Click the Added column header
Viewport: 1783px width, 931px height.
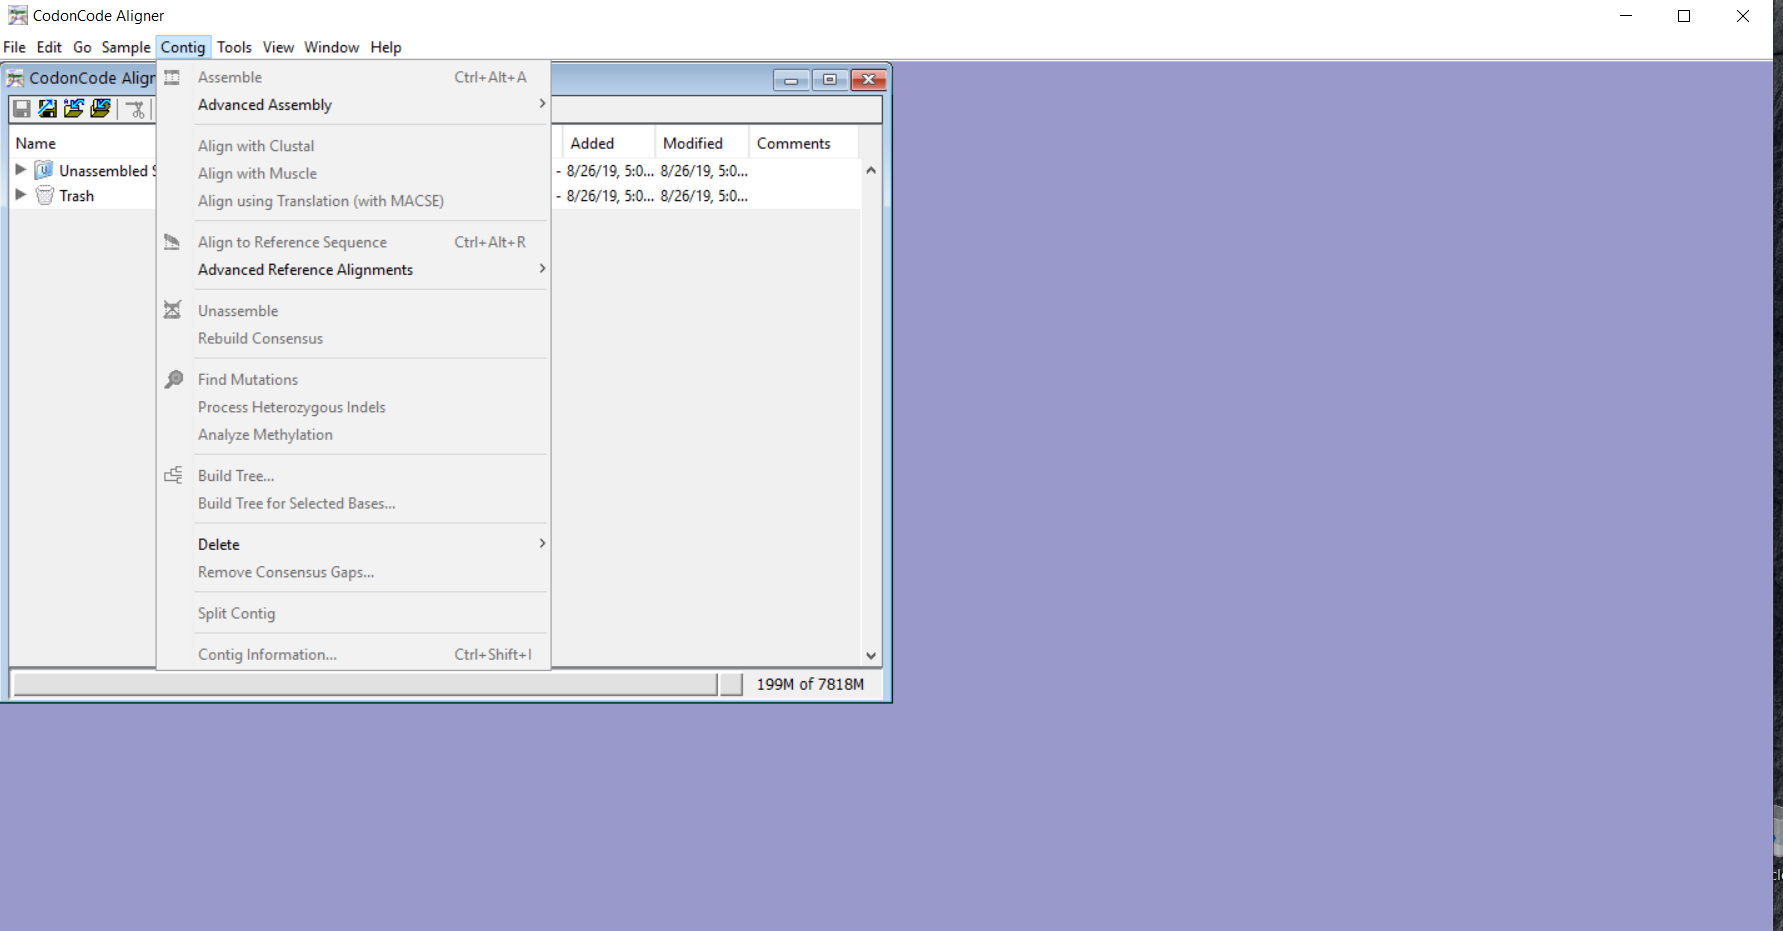[x=608, y=143]
